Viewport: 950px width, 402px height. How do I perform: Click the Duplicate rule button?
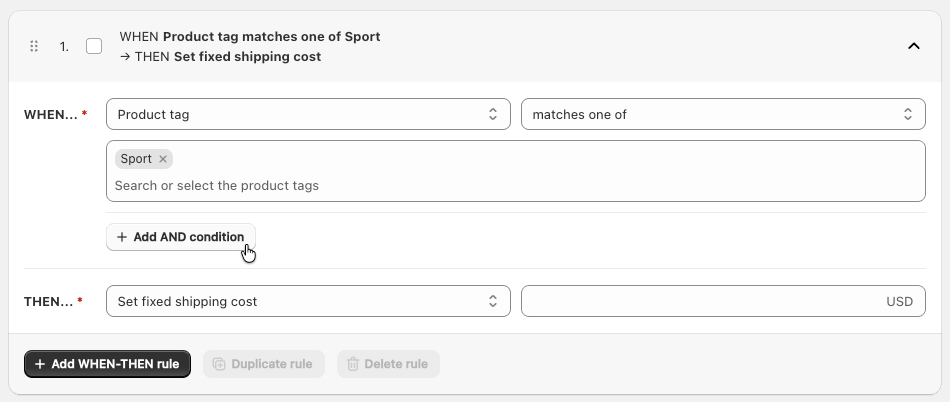click(264, 364)
